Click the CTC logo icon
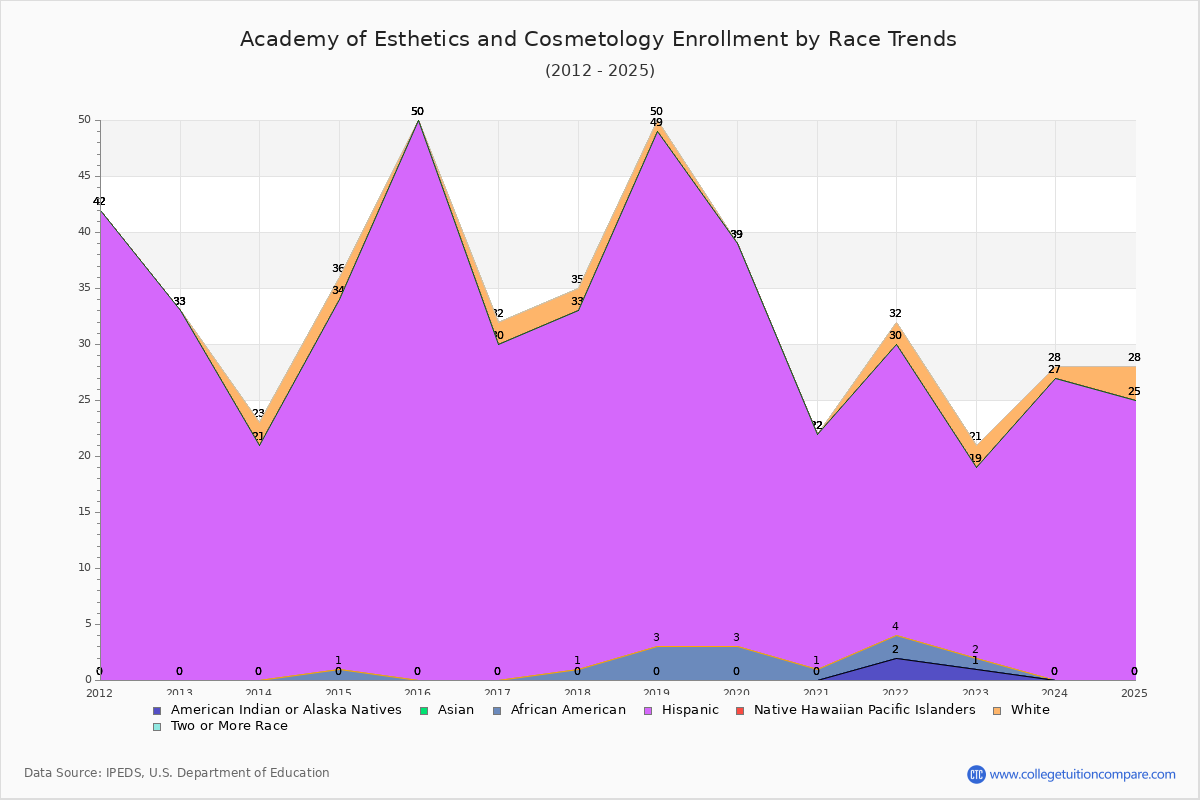 pos(976,774)
